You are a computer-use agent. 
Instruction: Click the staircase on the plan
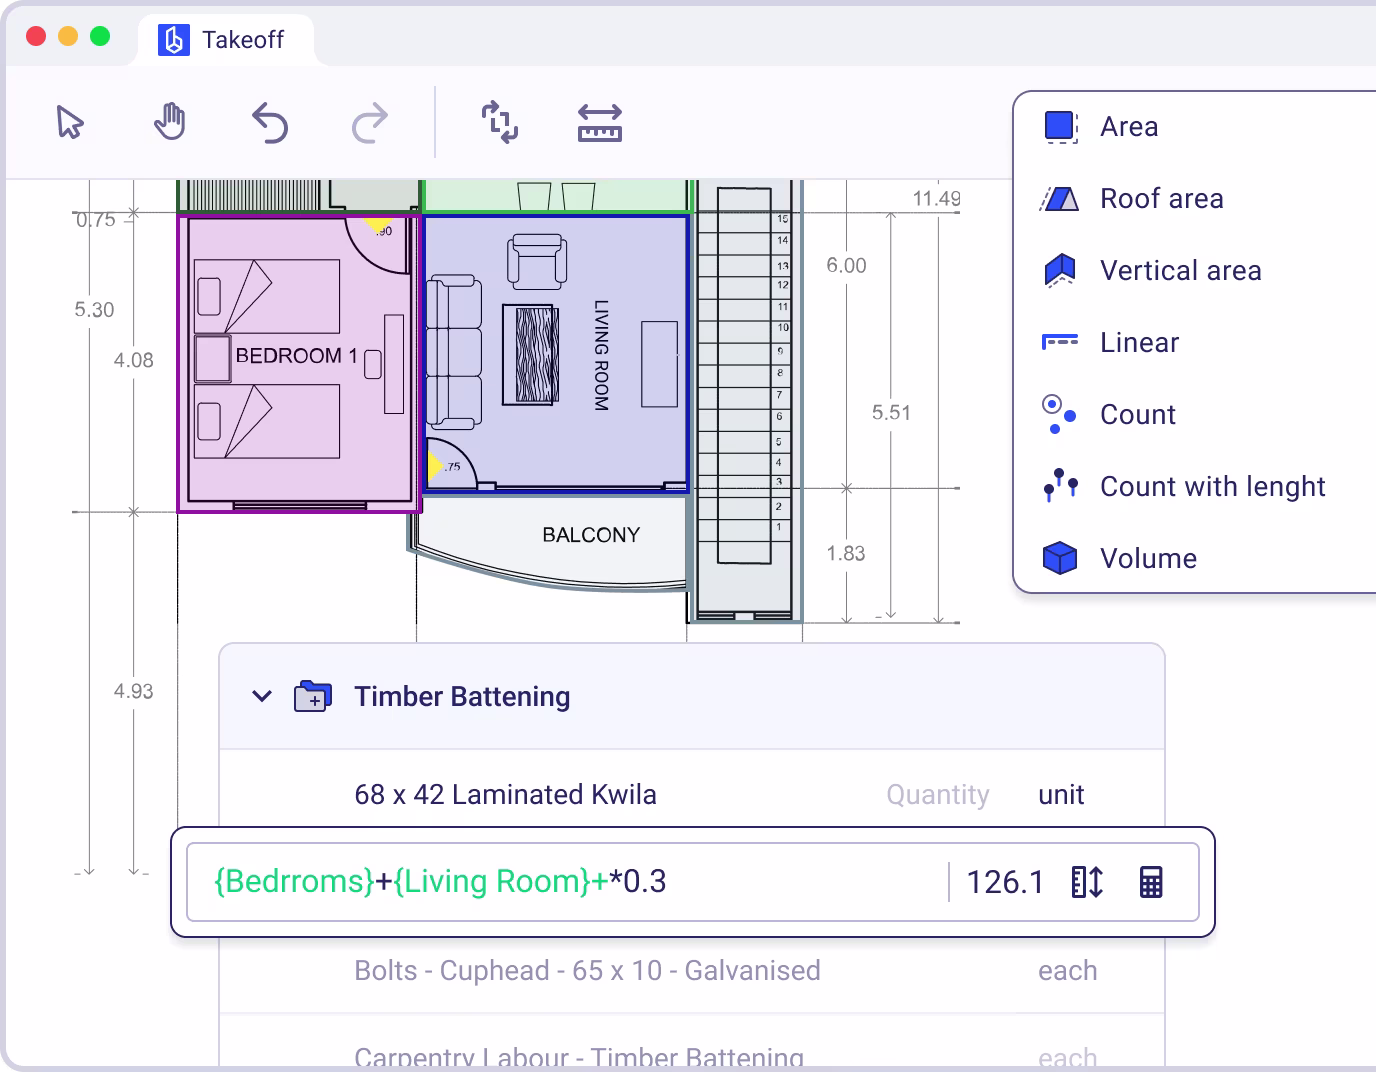point(745,400)
